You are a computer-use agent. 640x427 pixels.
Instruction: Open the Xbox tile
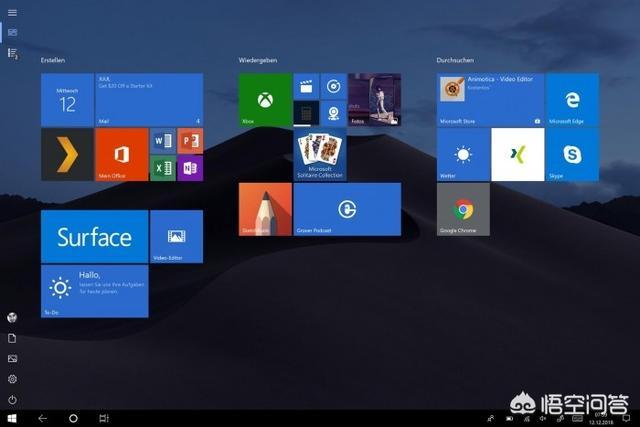click(265, 99)
